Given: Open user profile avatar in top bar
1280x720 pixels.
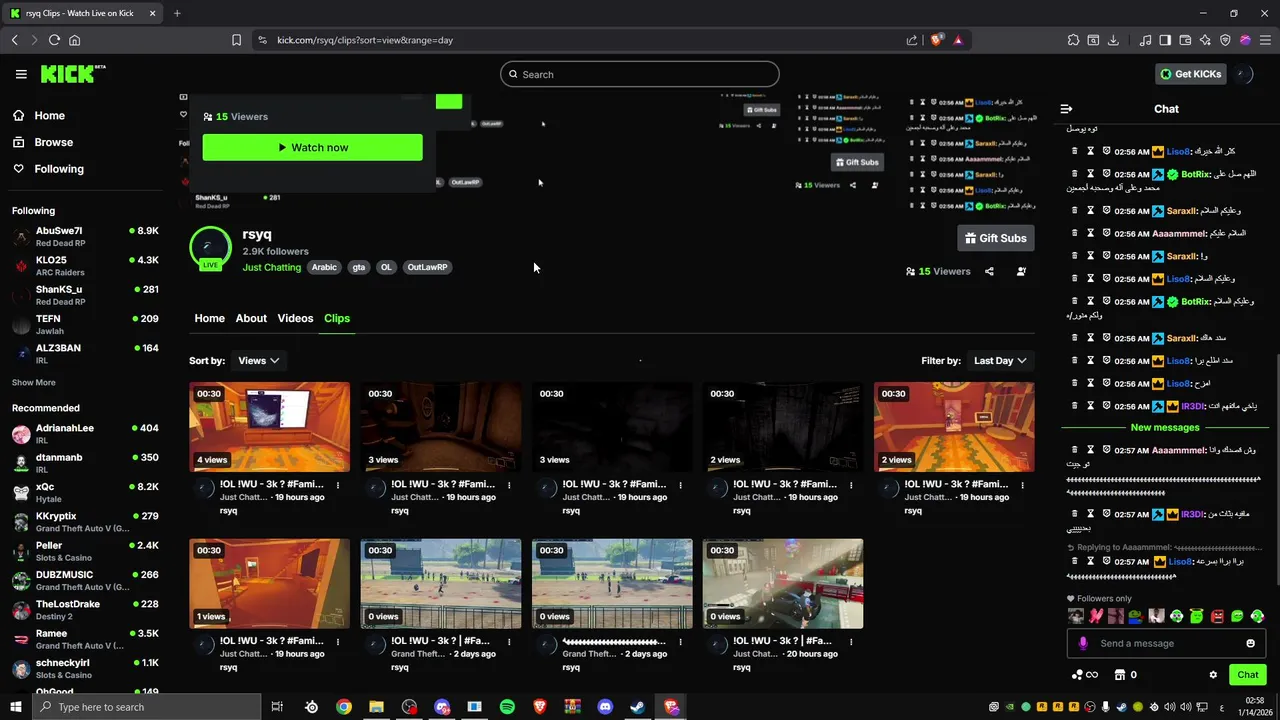Looking at the screenshot, I should (x=1241, y=74).
